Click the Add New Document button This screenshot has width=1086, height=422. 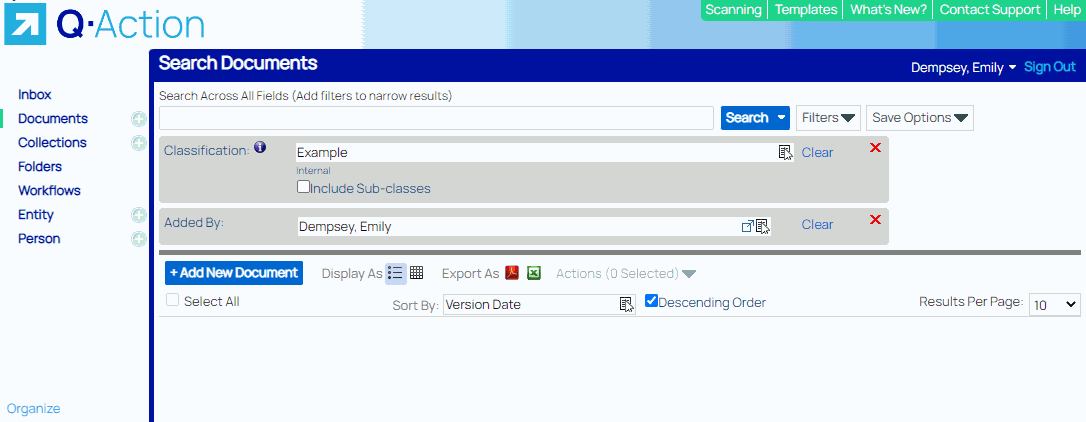tap(234, 273)
